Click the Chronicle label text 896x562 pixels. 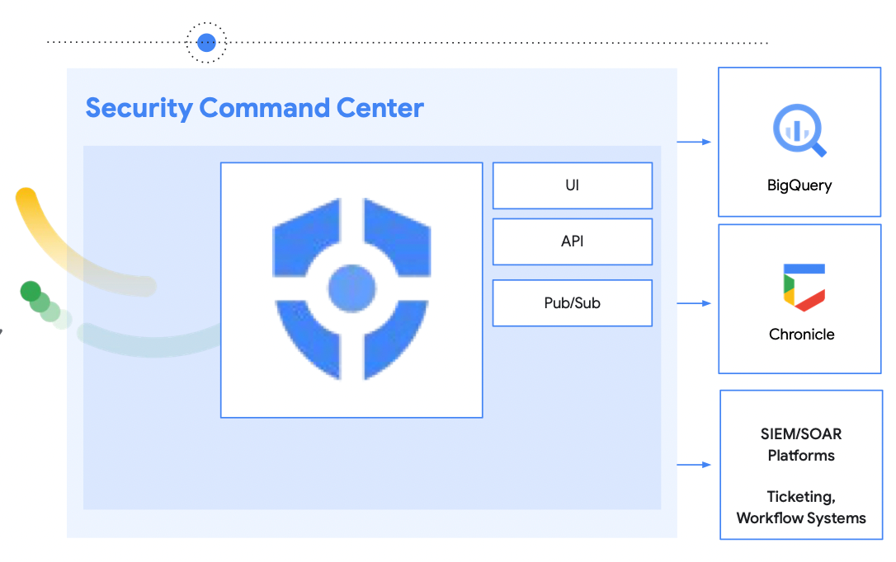pyautogui.click(x=801, y=334)
